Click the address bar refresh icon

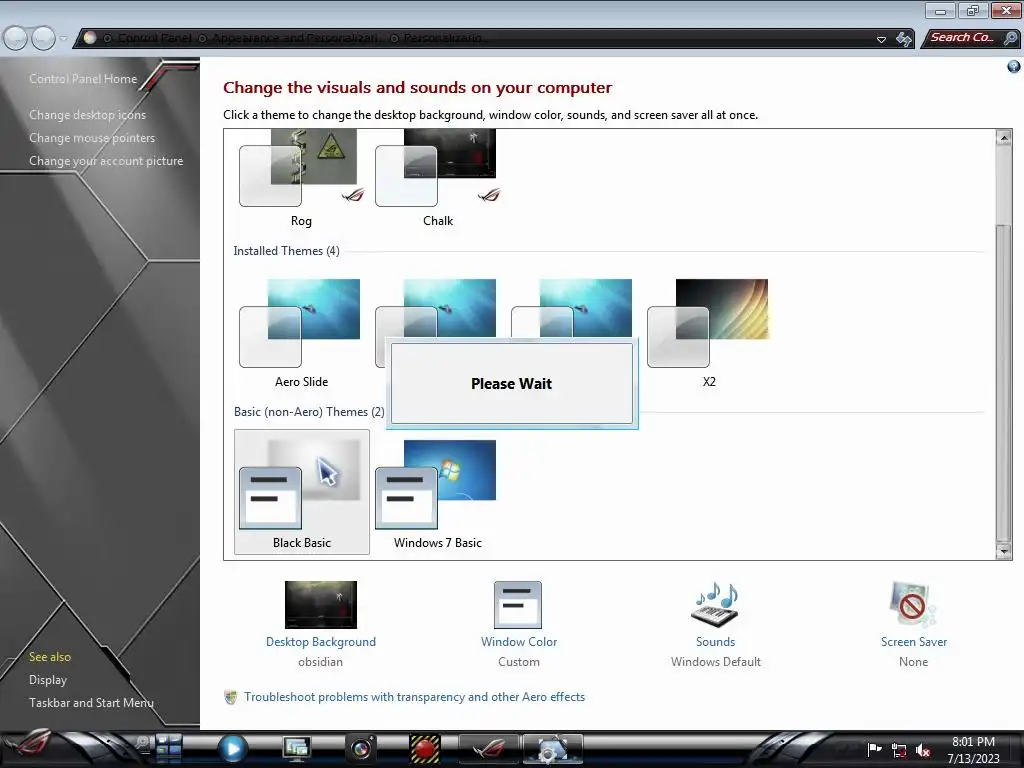904,39
